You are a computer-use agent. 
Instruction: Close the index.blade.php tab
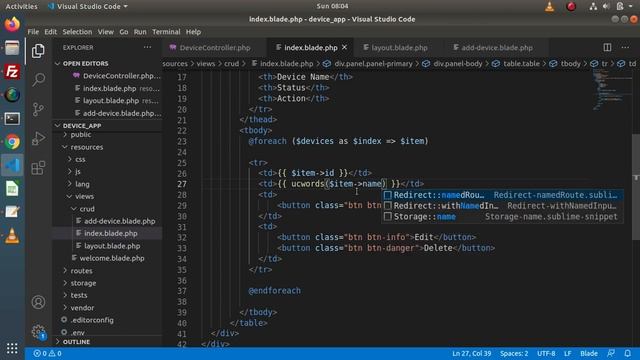click(x=344, y=47)
